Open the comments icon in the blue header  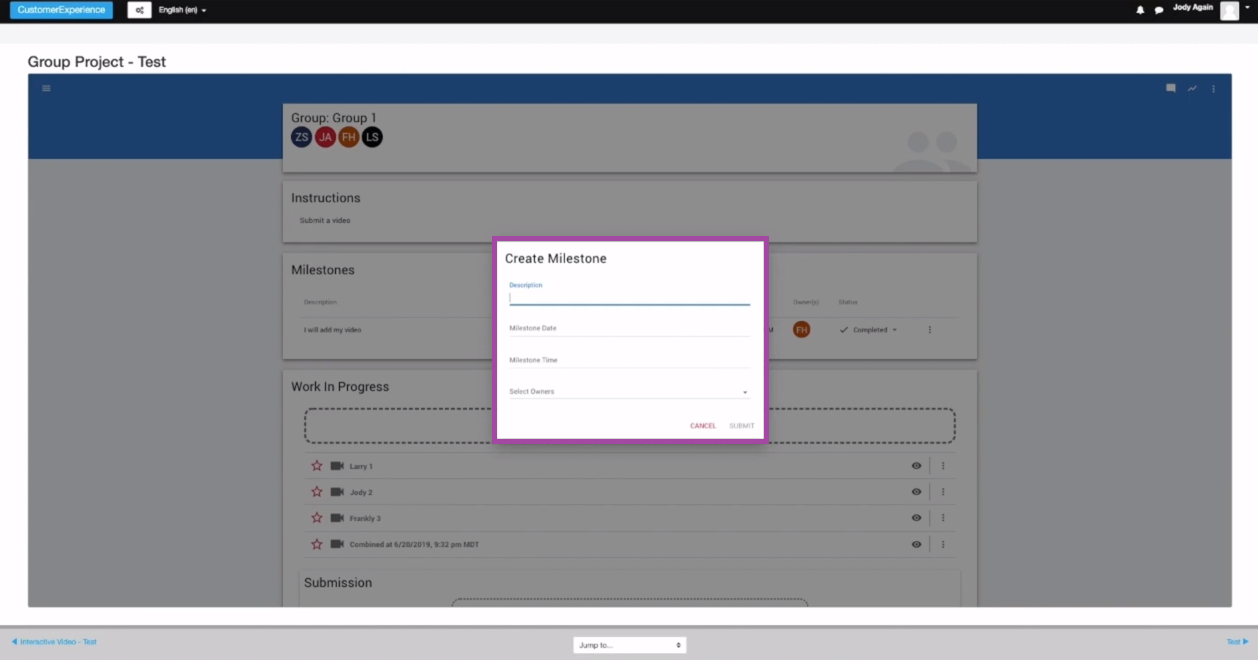click(1171, 88)
